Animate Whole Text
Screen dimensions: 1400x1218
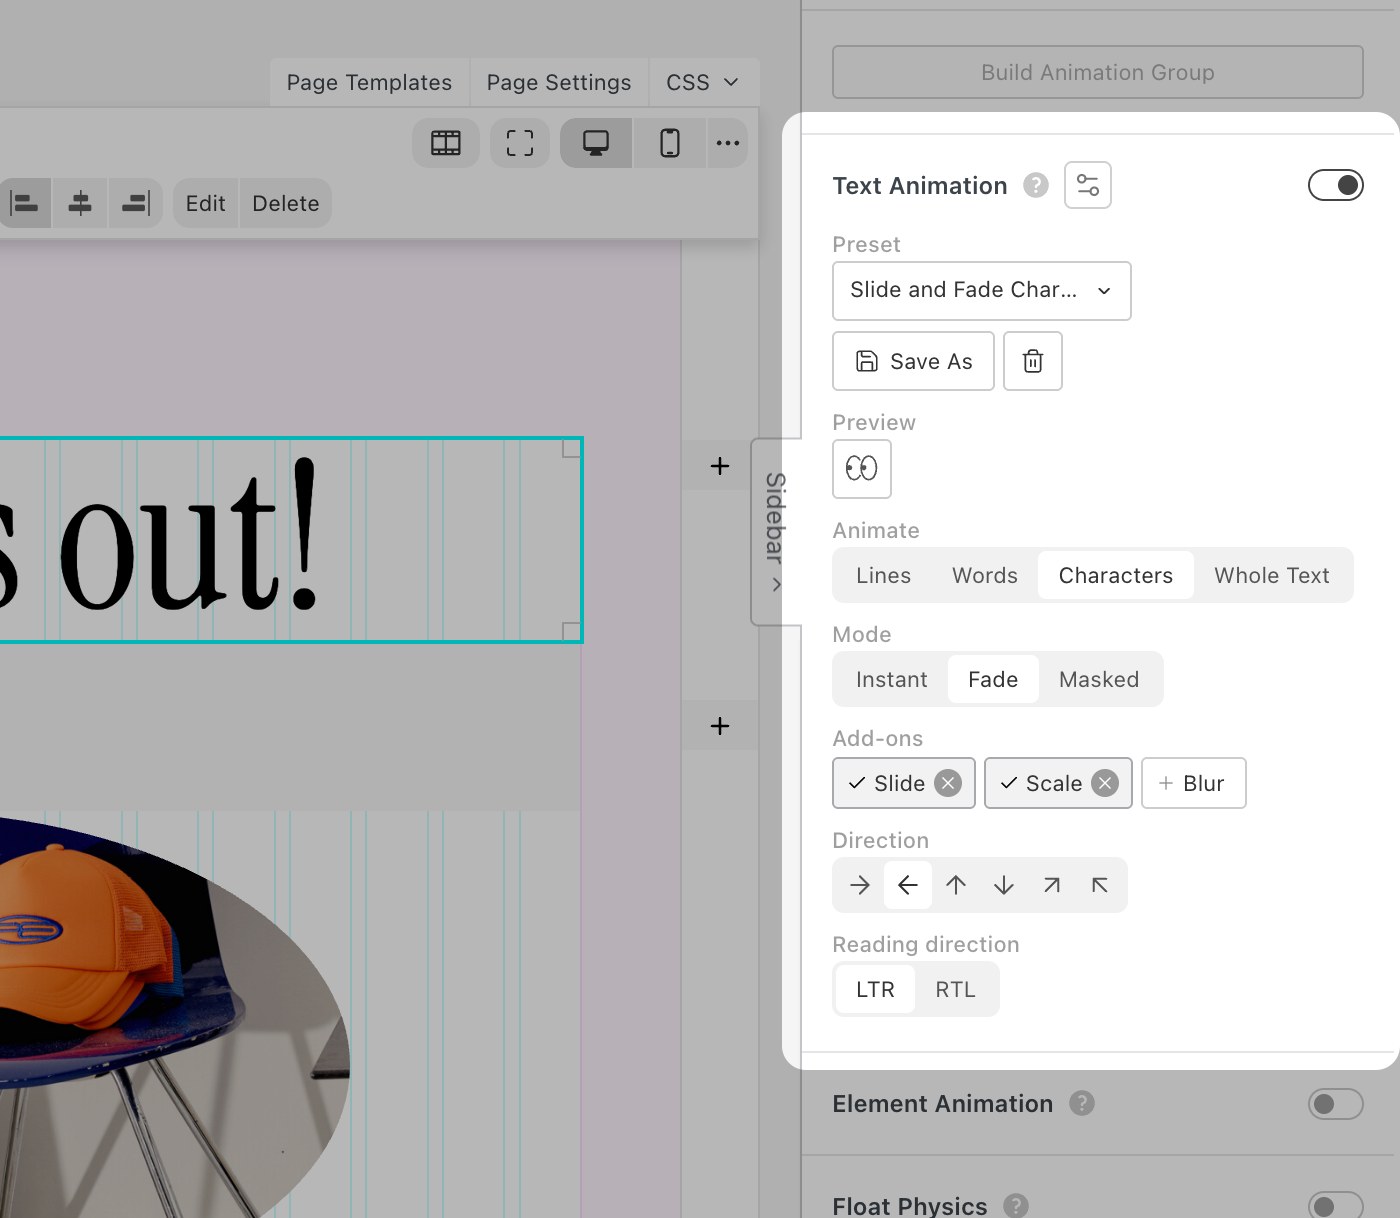1272,575
